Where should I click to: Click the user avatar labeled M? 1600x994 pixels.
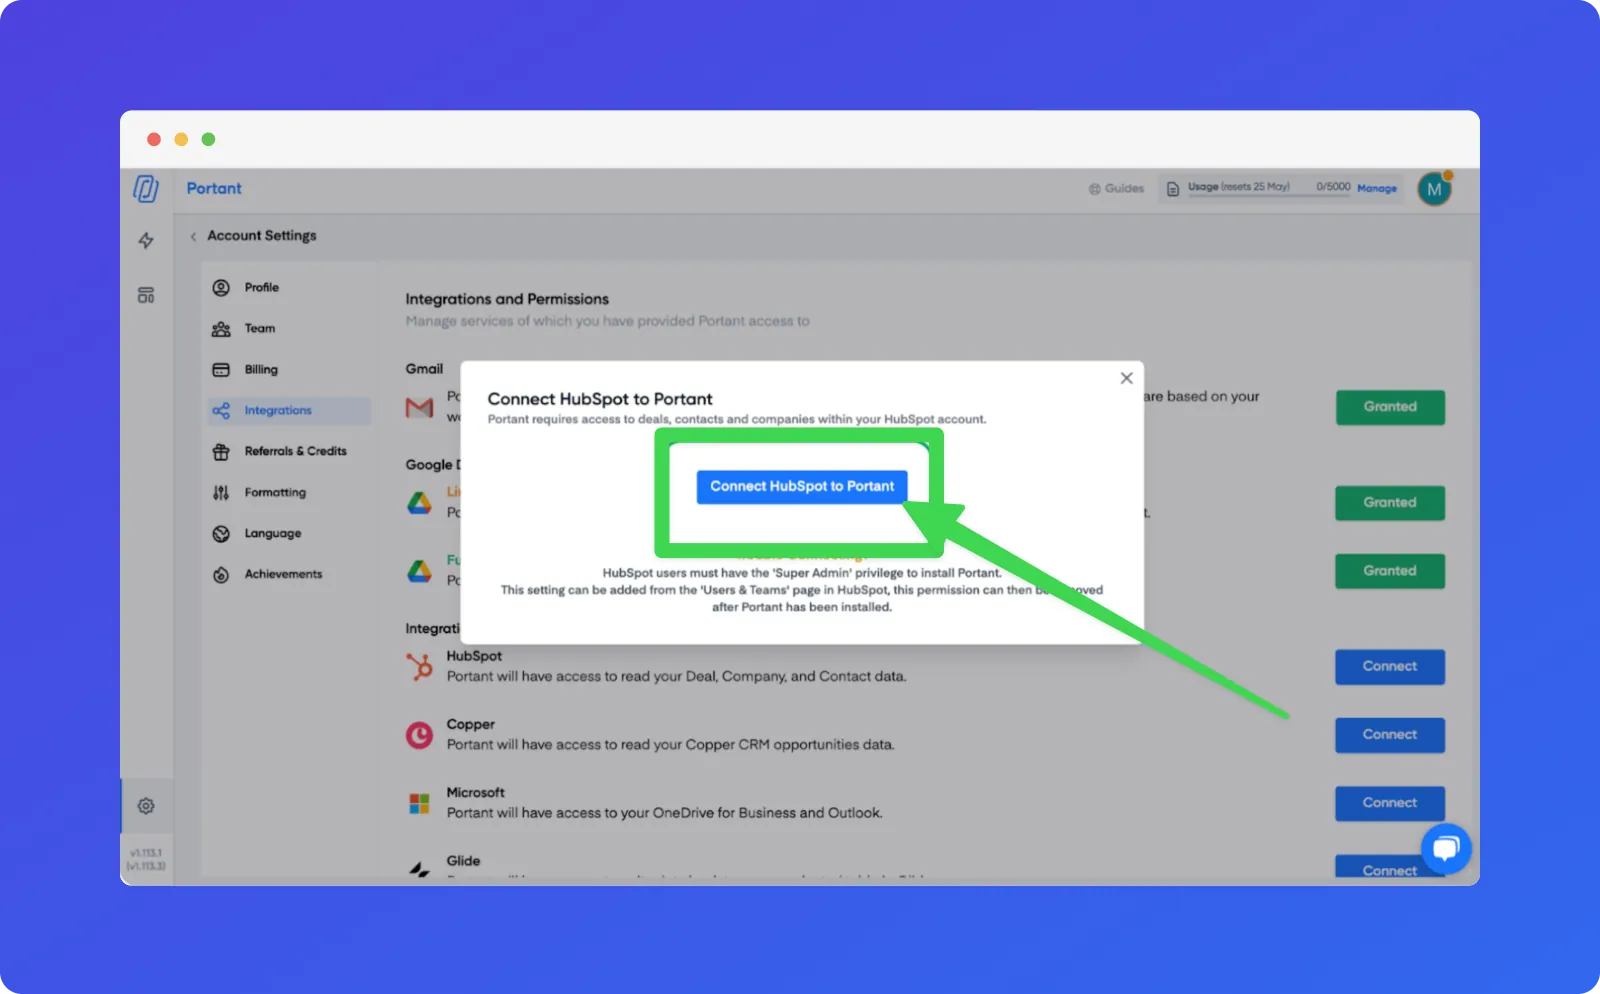pos(1434,189)
